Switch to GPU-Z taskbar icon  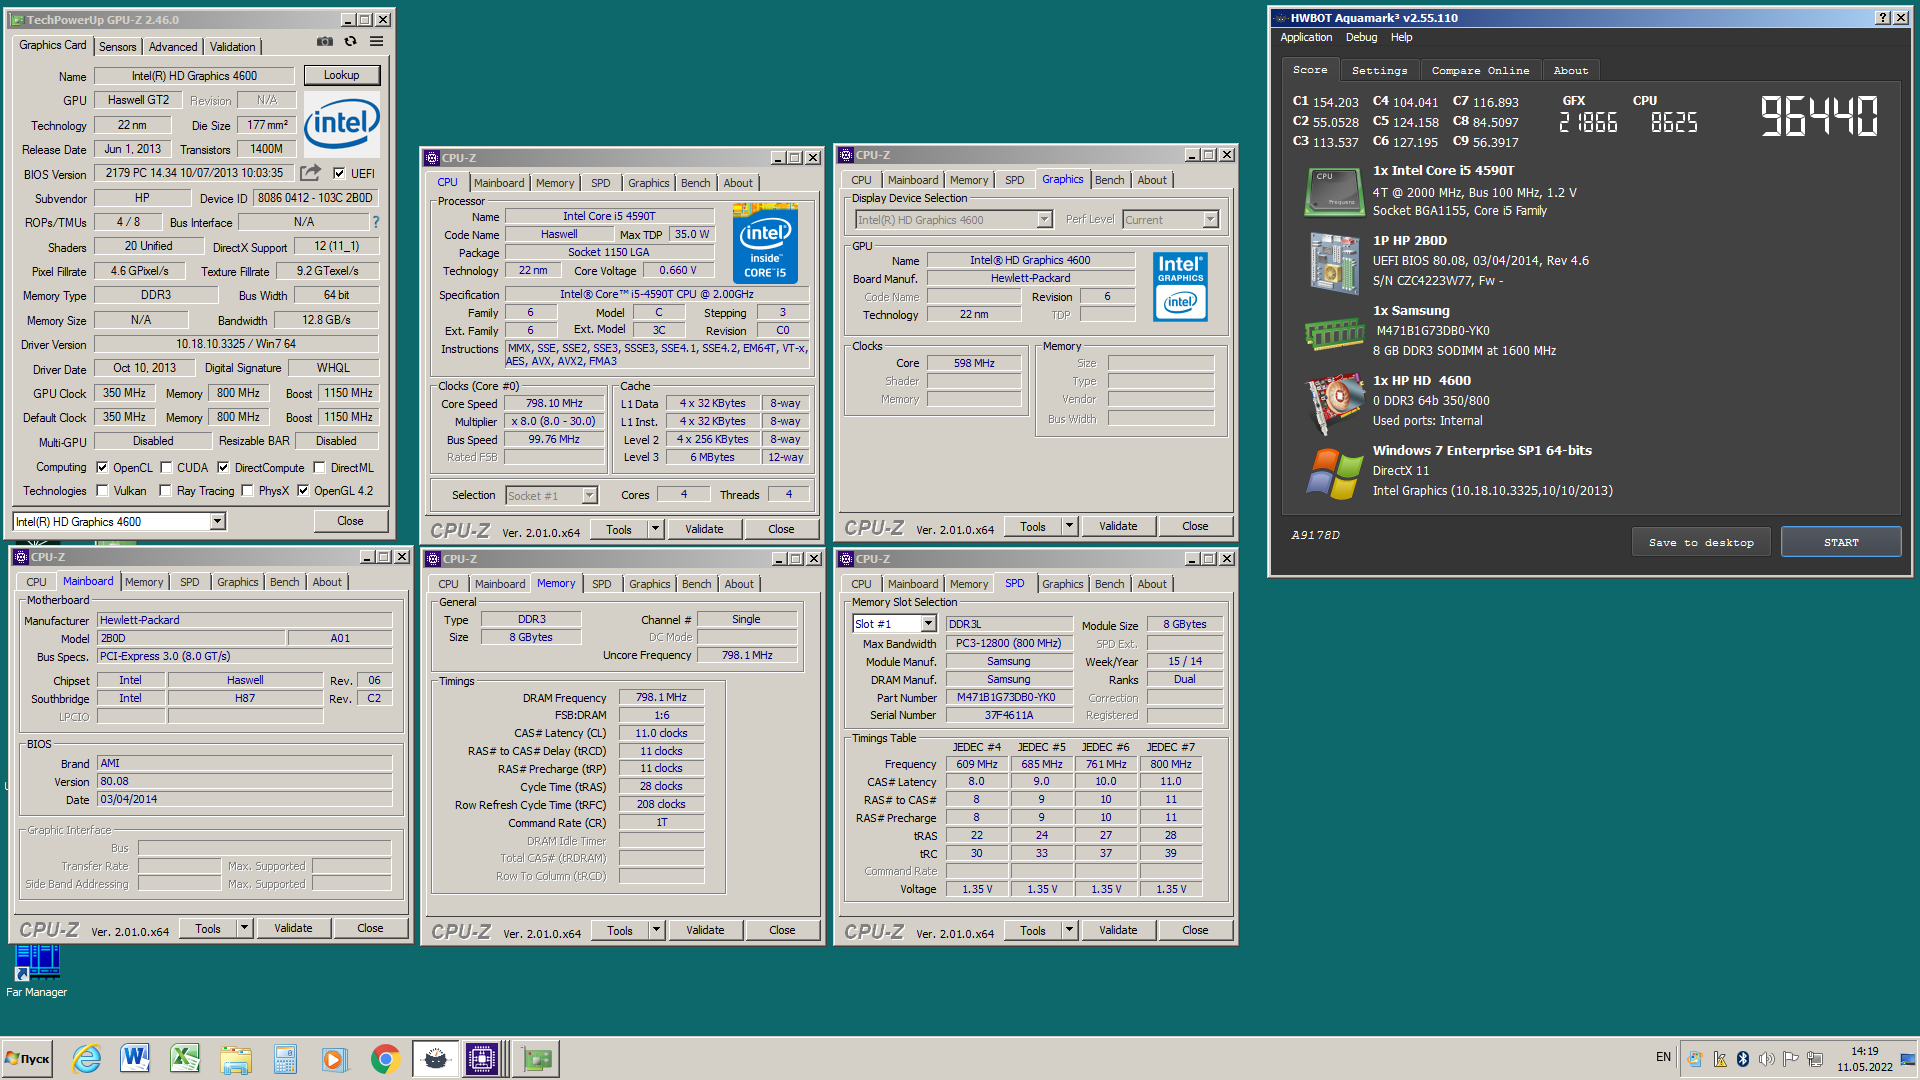(538, 1059)
